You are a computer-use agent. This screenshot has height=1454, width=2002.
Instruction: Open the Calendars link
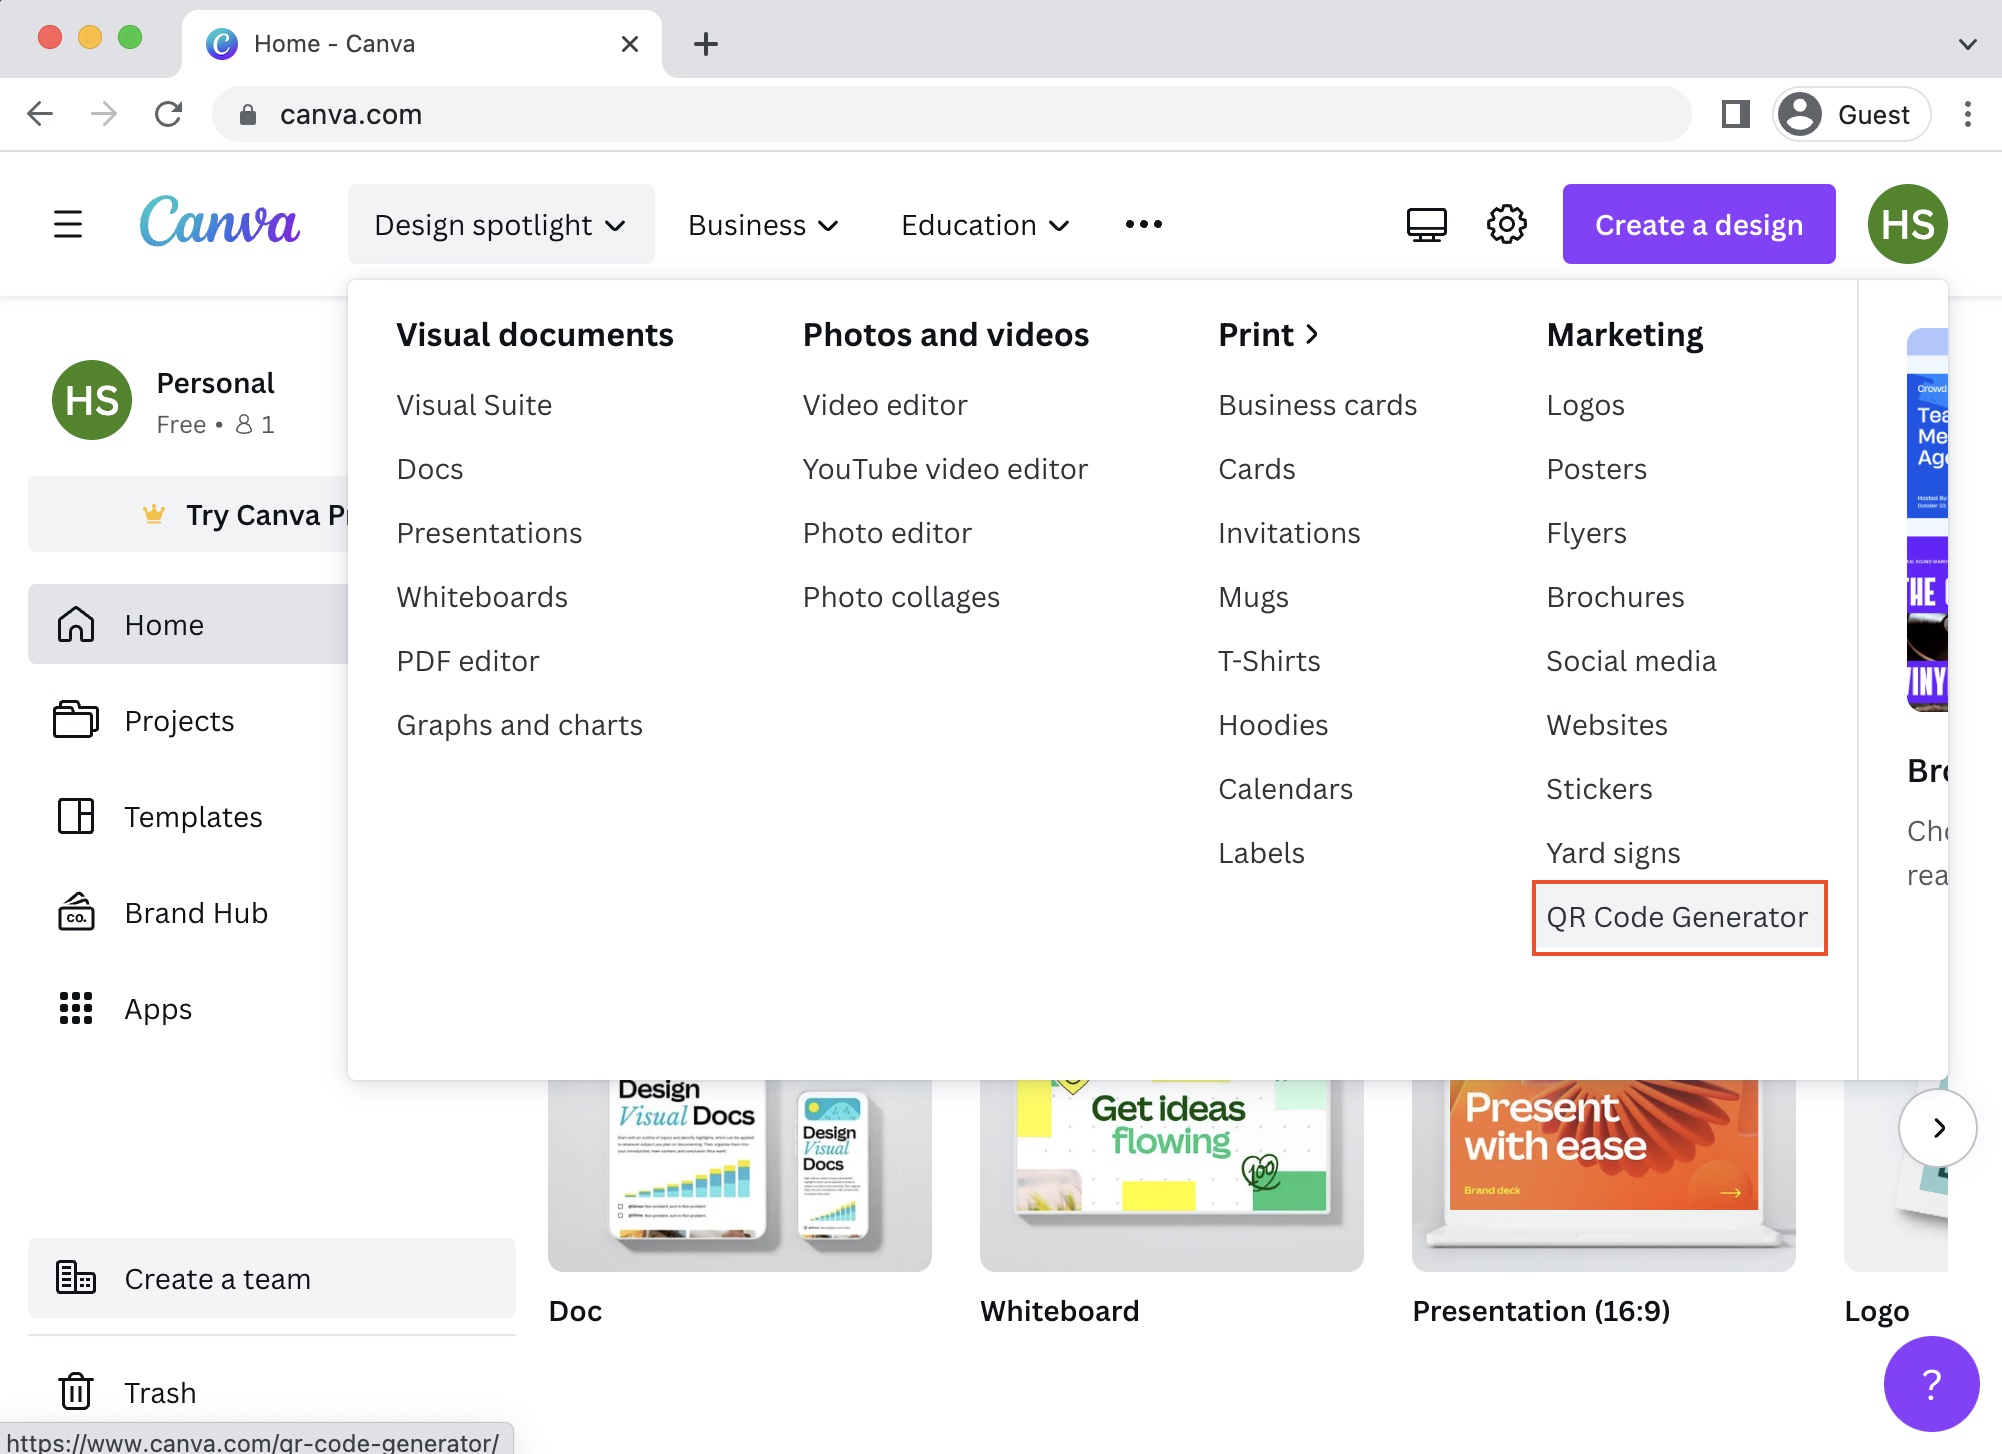pyautogui.click(x=1285, y=788)
